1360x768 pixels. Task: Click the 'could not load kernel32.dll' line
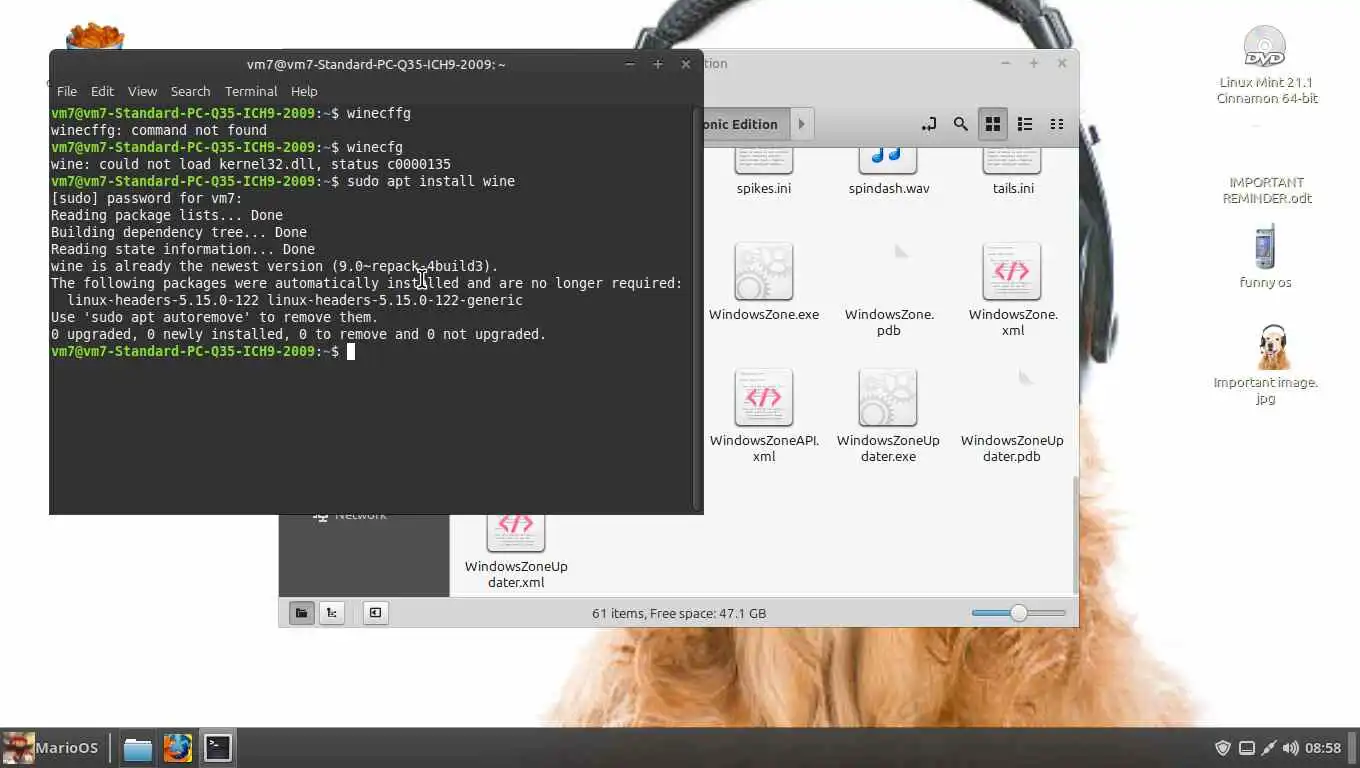(x=251, y=164)
